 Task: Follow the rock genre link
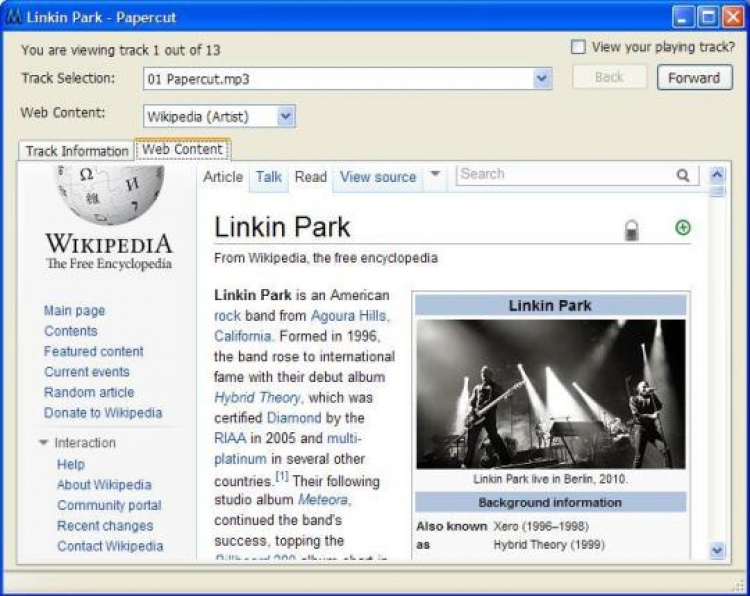[x=227, y=316]
